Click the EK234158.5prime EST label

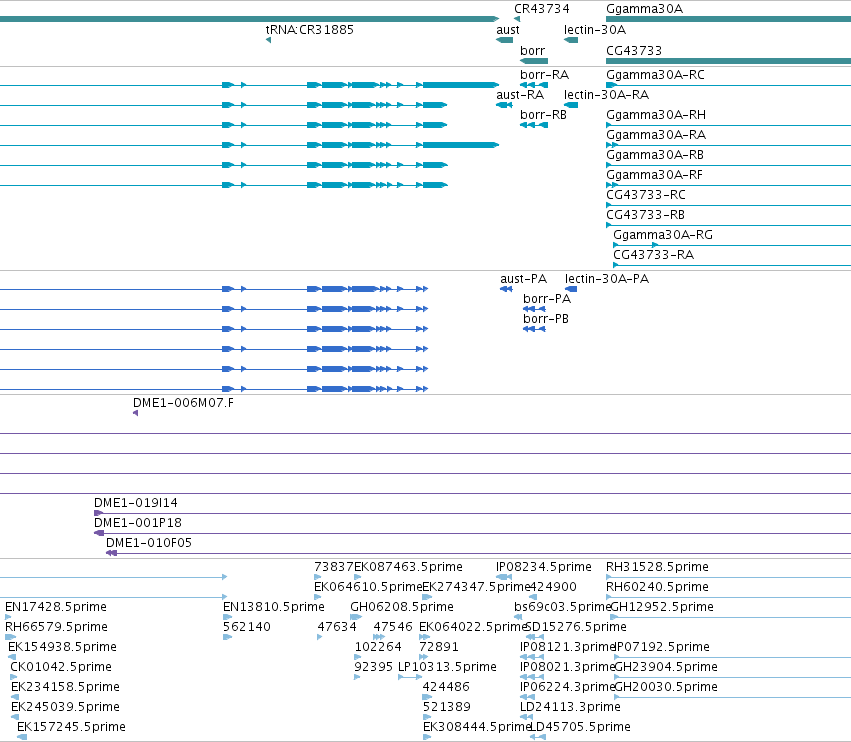pyautogui.click(x=65, y=687)
